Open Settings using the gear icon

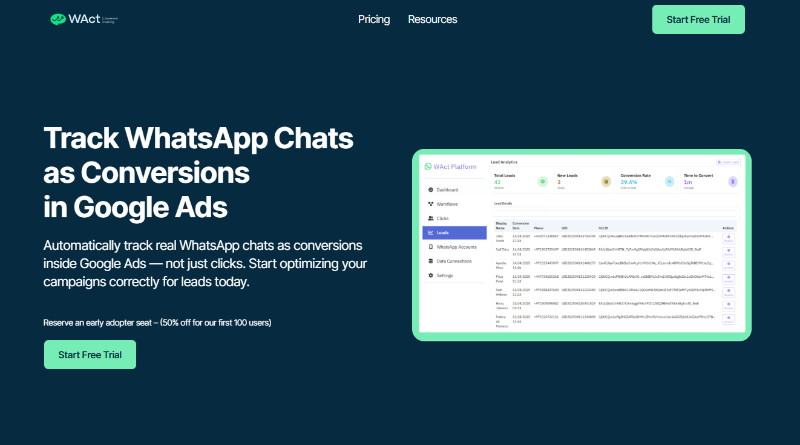click(x=430, y=274)
